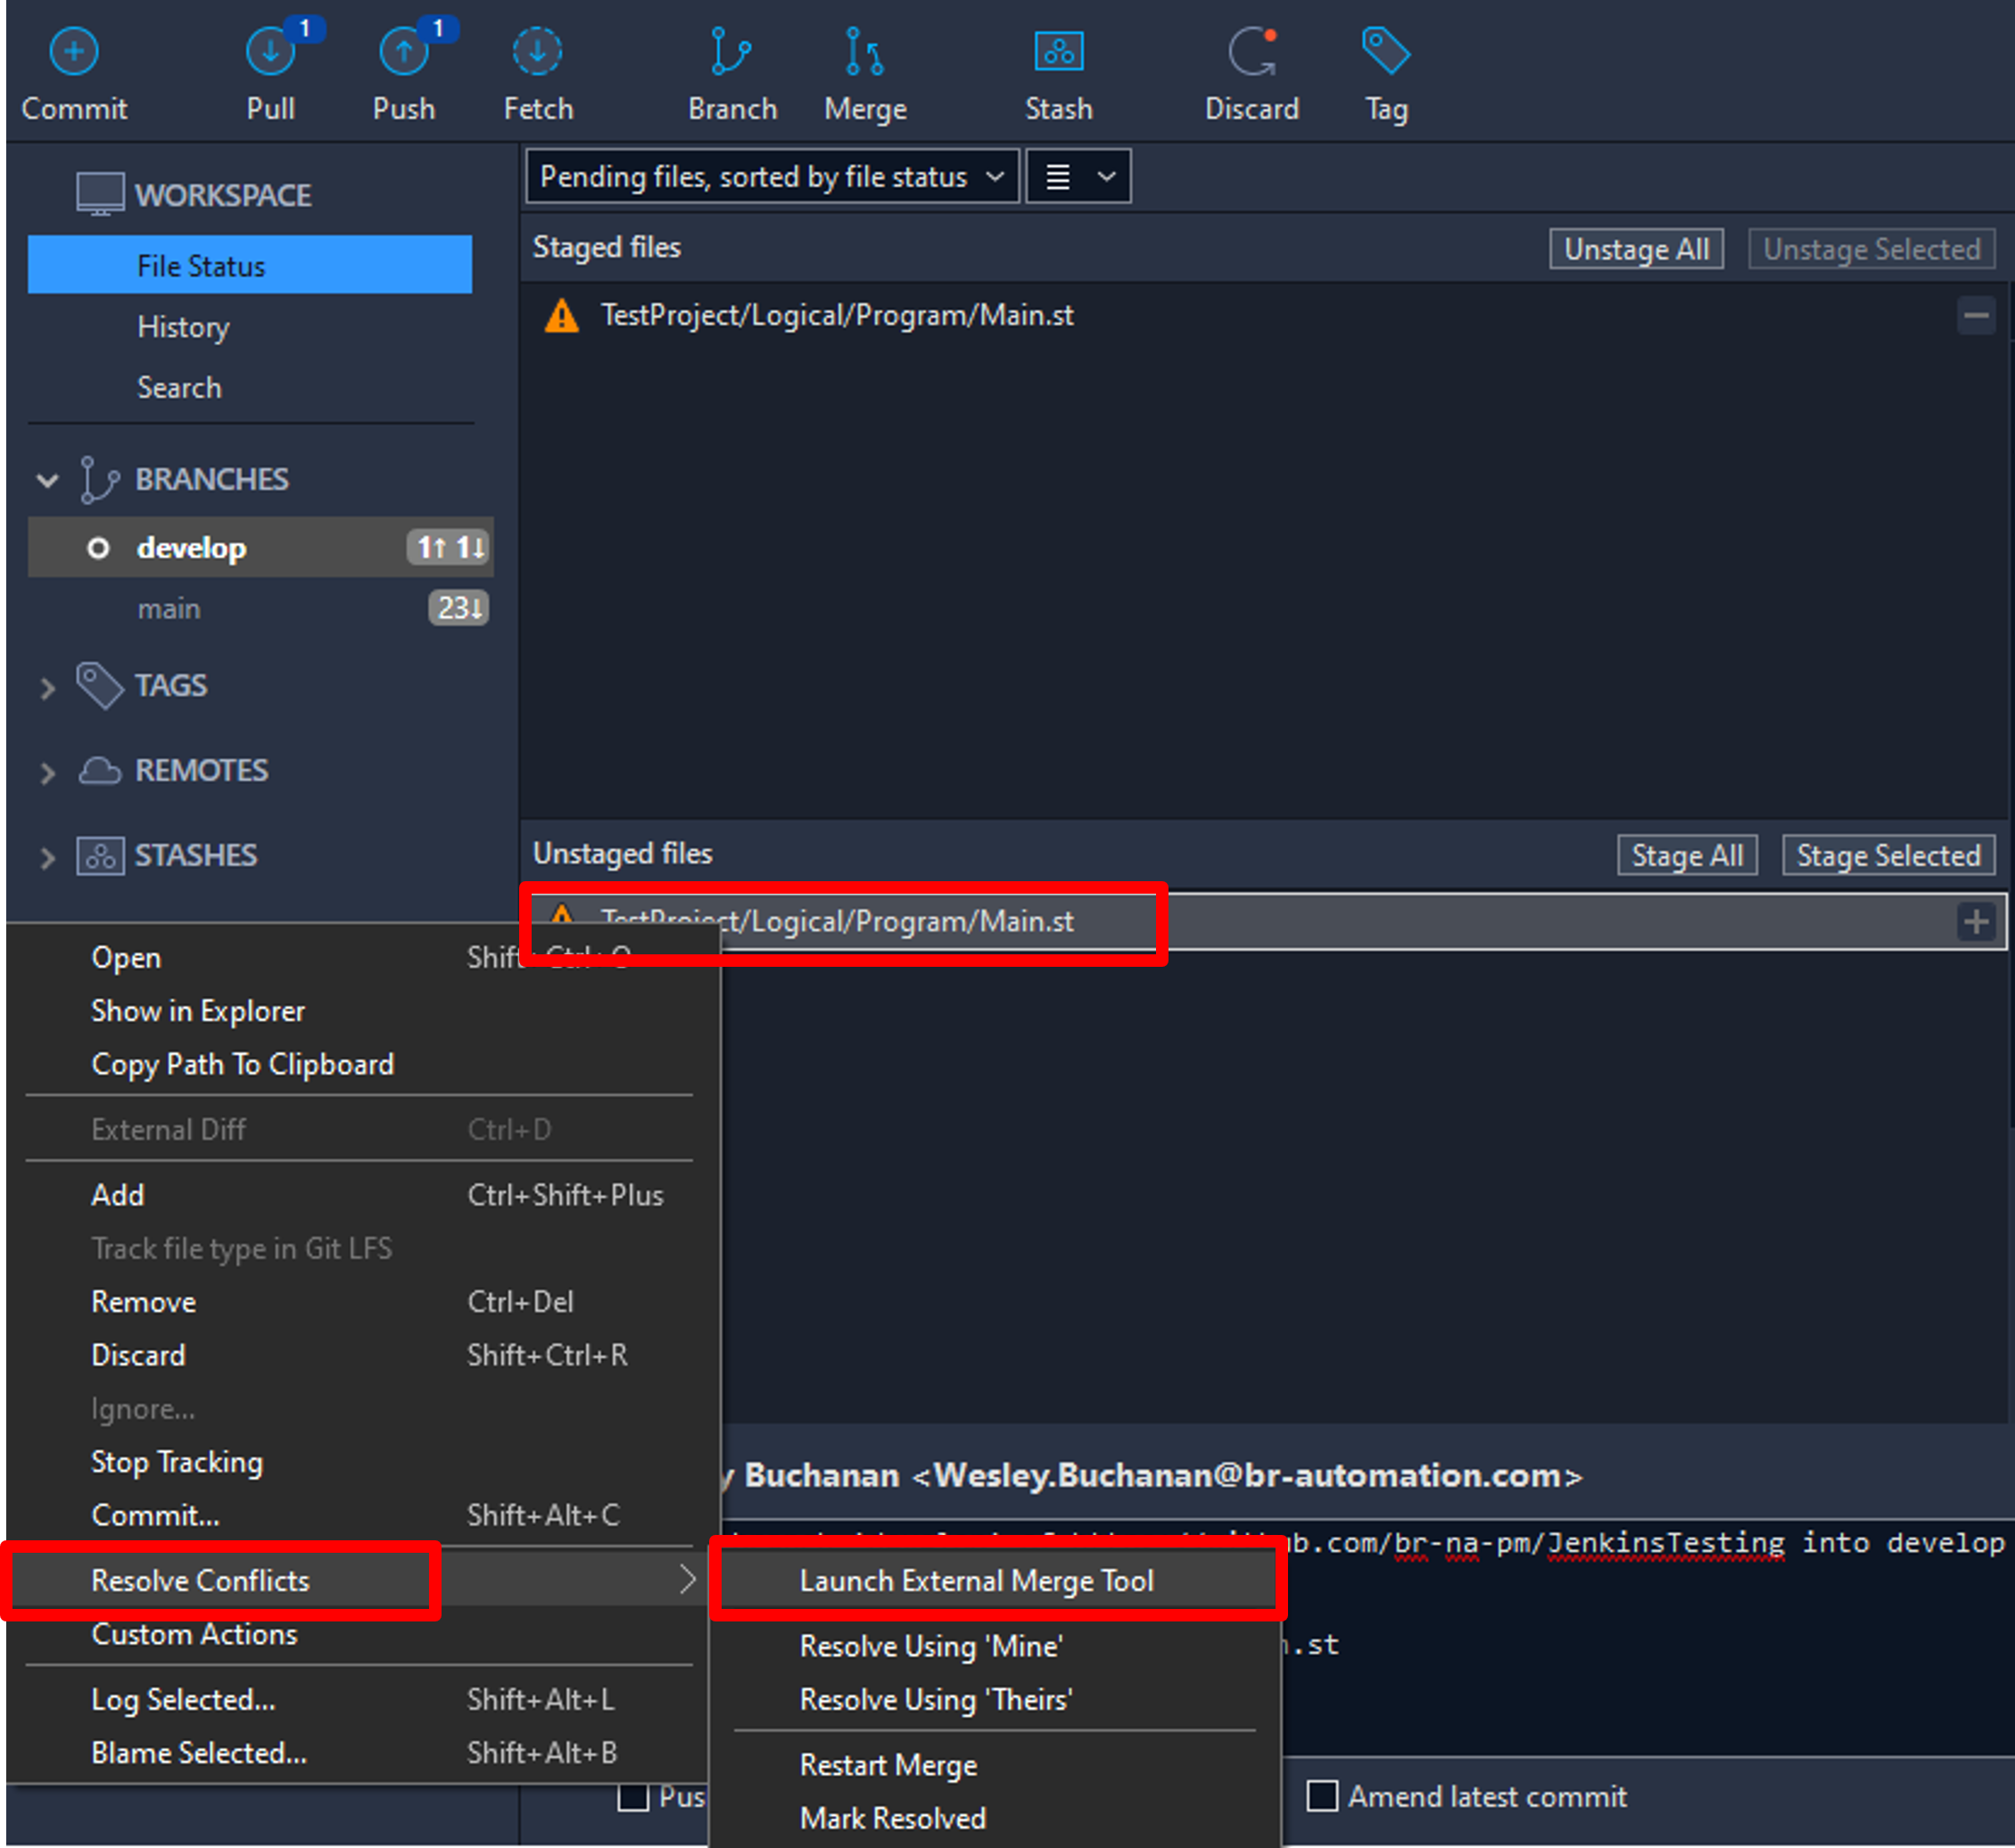The width and height of the screenshot is (2015, 1848).
Task: Toggle the Amend latest commit checkbox
Action: [x=1323, y=1797]
